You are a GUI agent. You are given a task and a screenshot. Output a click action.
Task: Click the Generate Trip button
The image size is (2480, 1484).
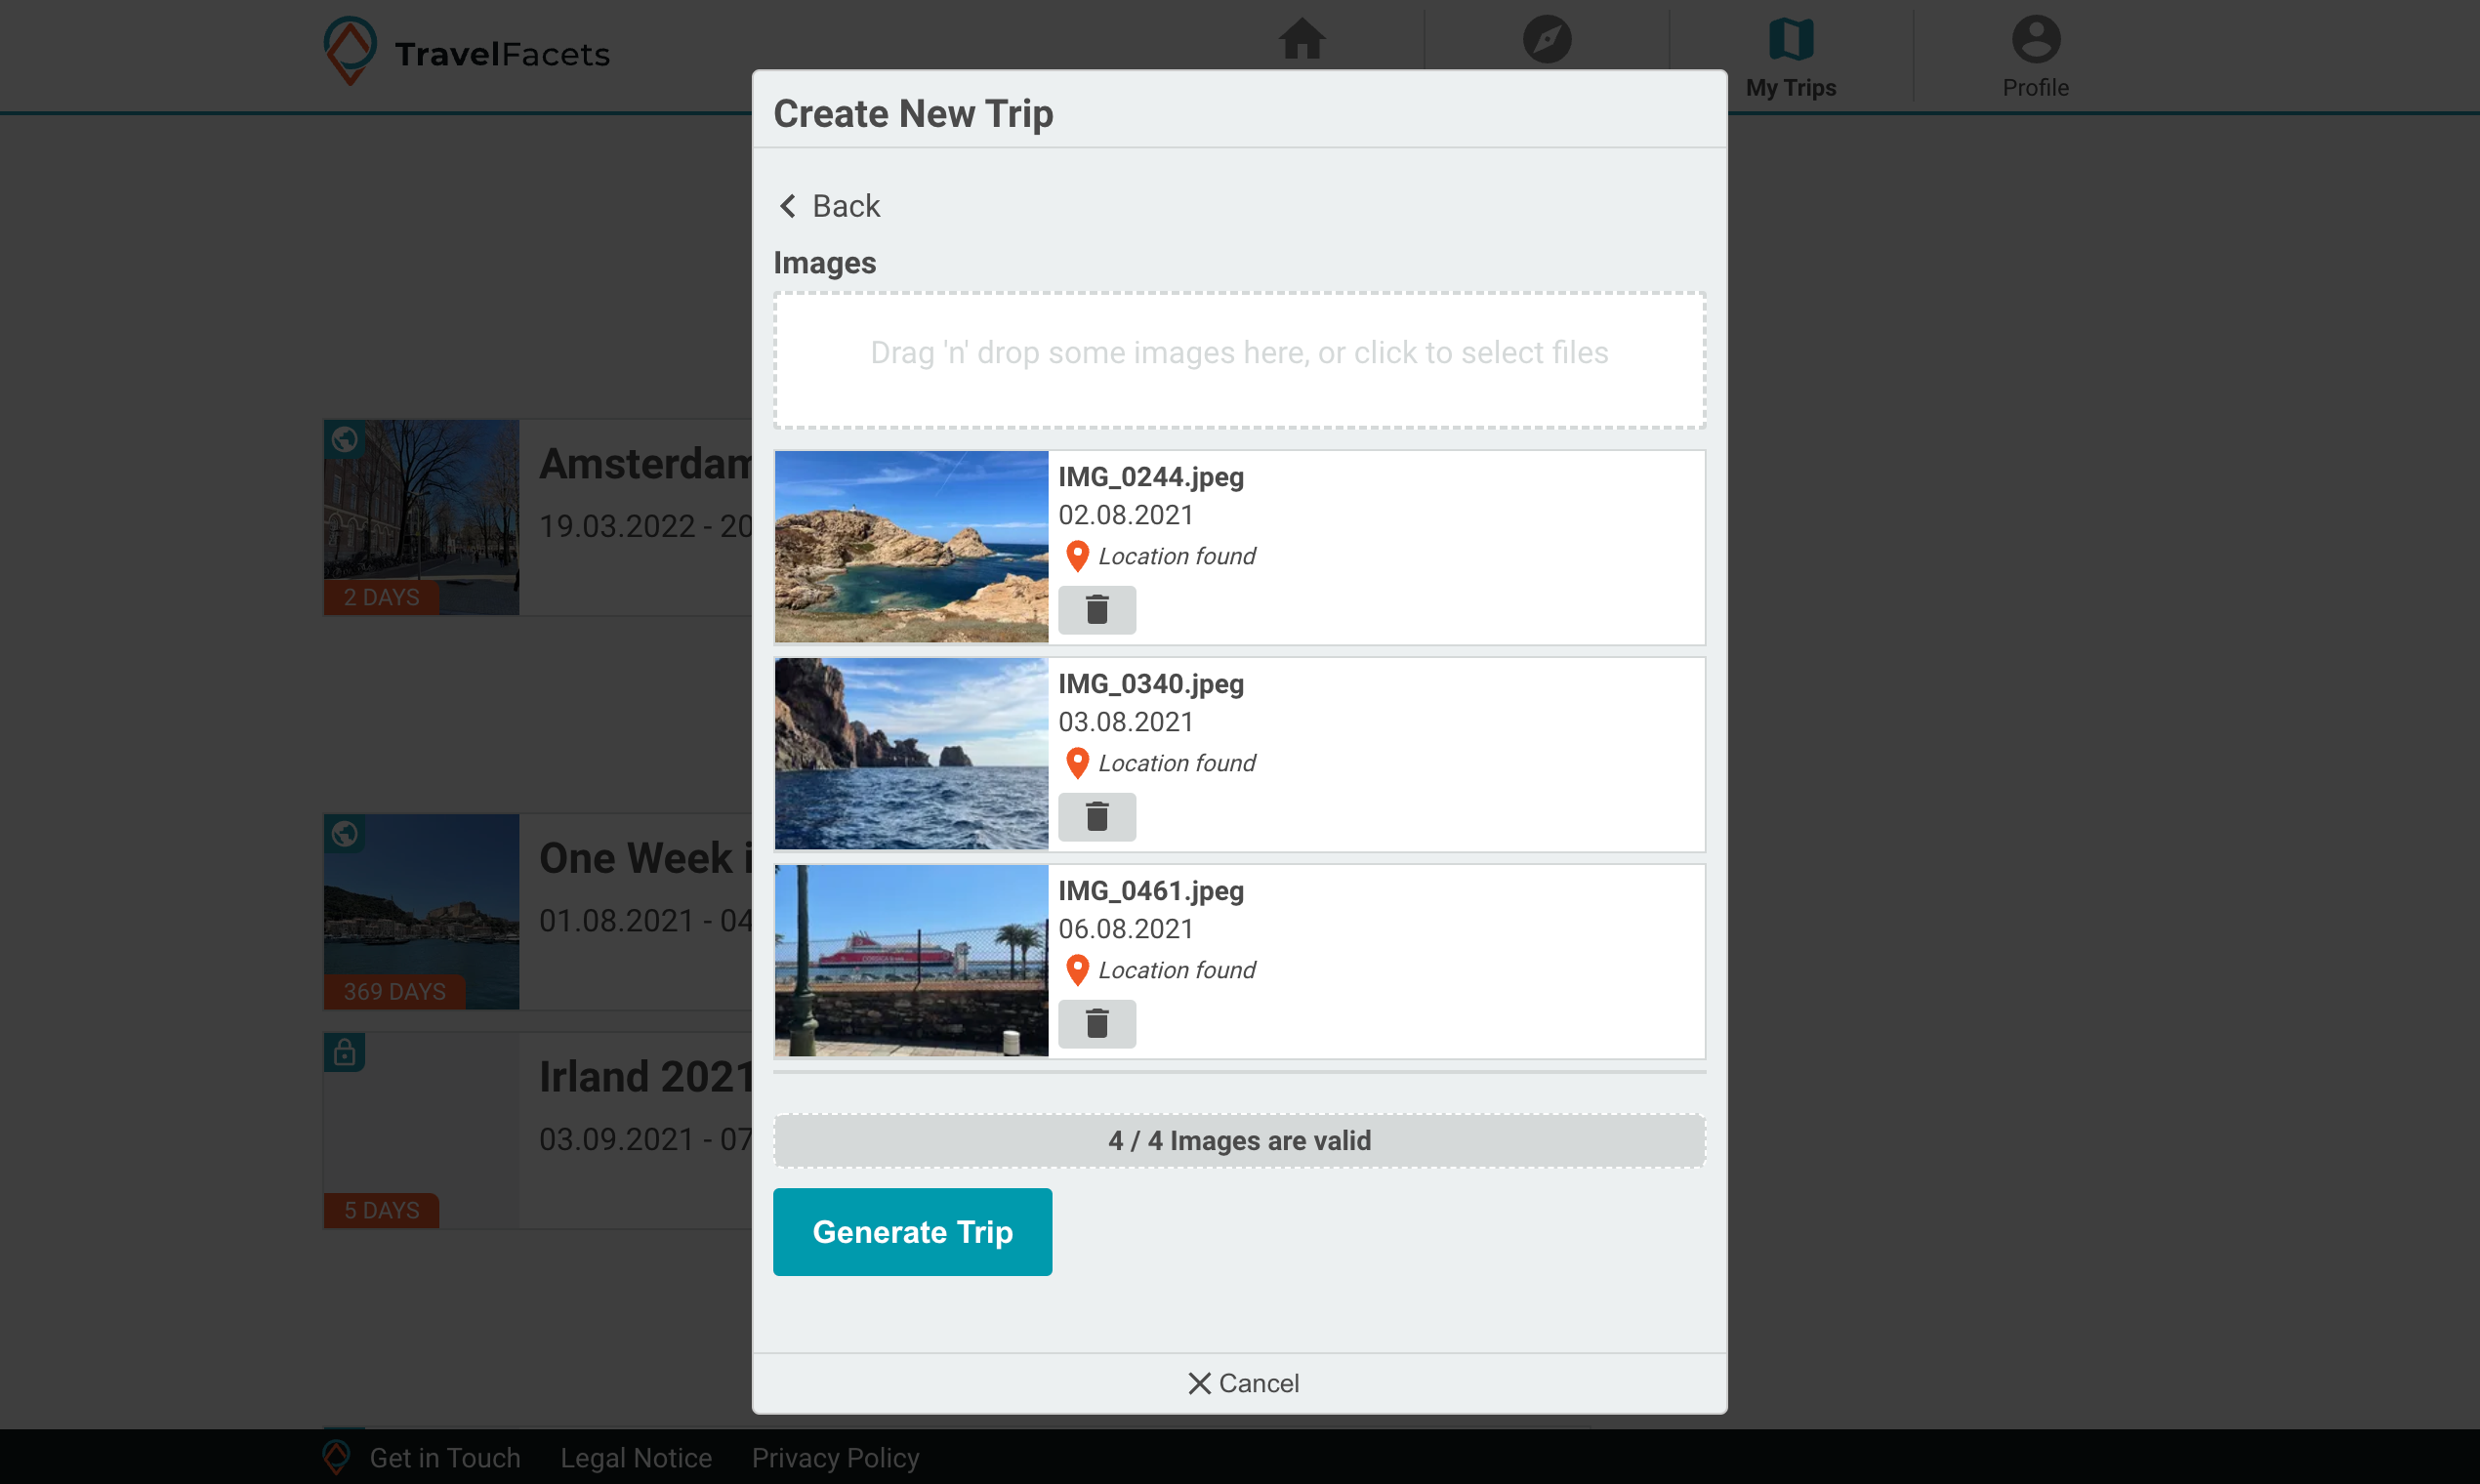tap(912, 1231)
